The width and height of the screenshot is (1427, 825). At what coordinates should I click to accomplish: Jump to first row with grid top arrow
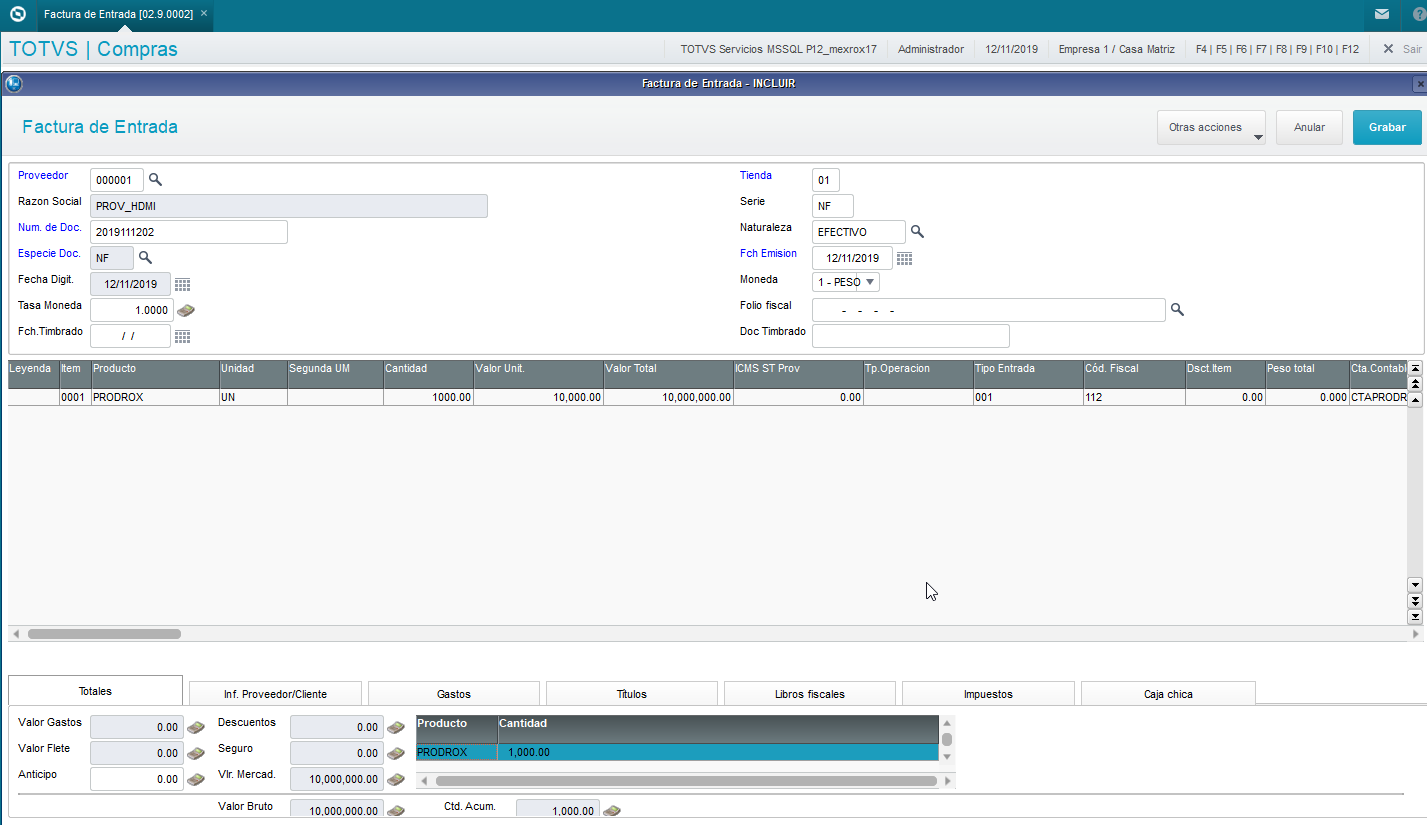pyautogui.click(x=1415, y=369)
